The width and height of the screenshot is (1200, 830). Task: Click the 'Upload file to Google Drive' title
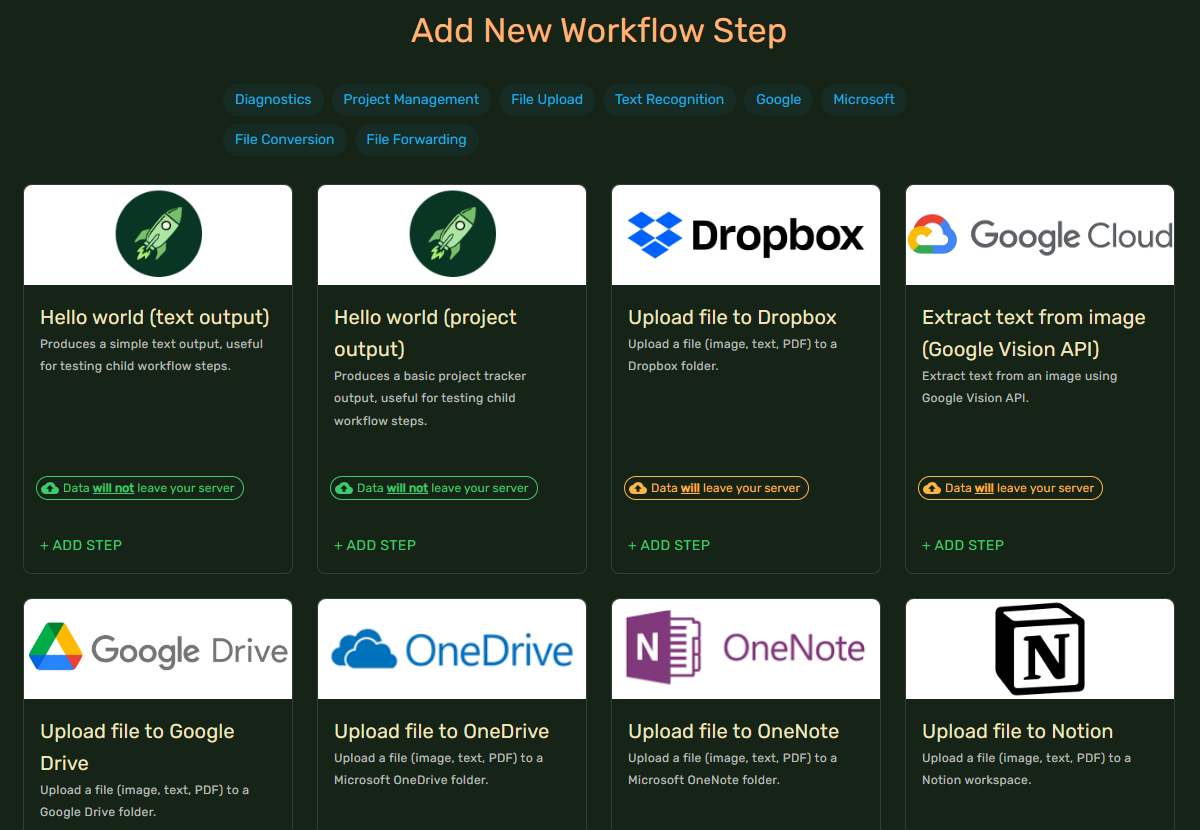tap(137, 747)
